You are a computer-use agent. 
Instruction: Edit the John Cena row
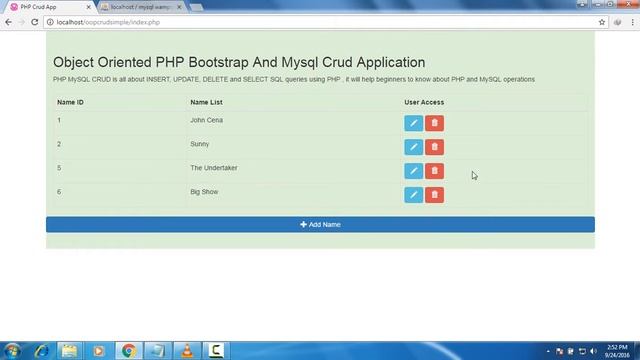coord(413,123)
